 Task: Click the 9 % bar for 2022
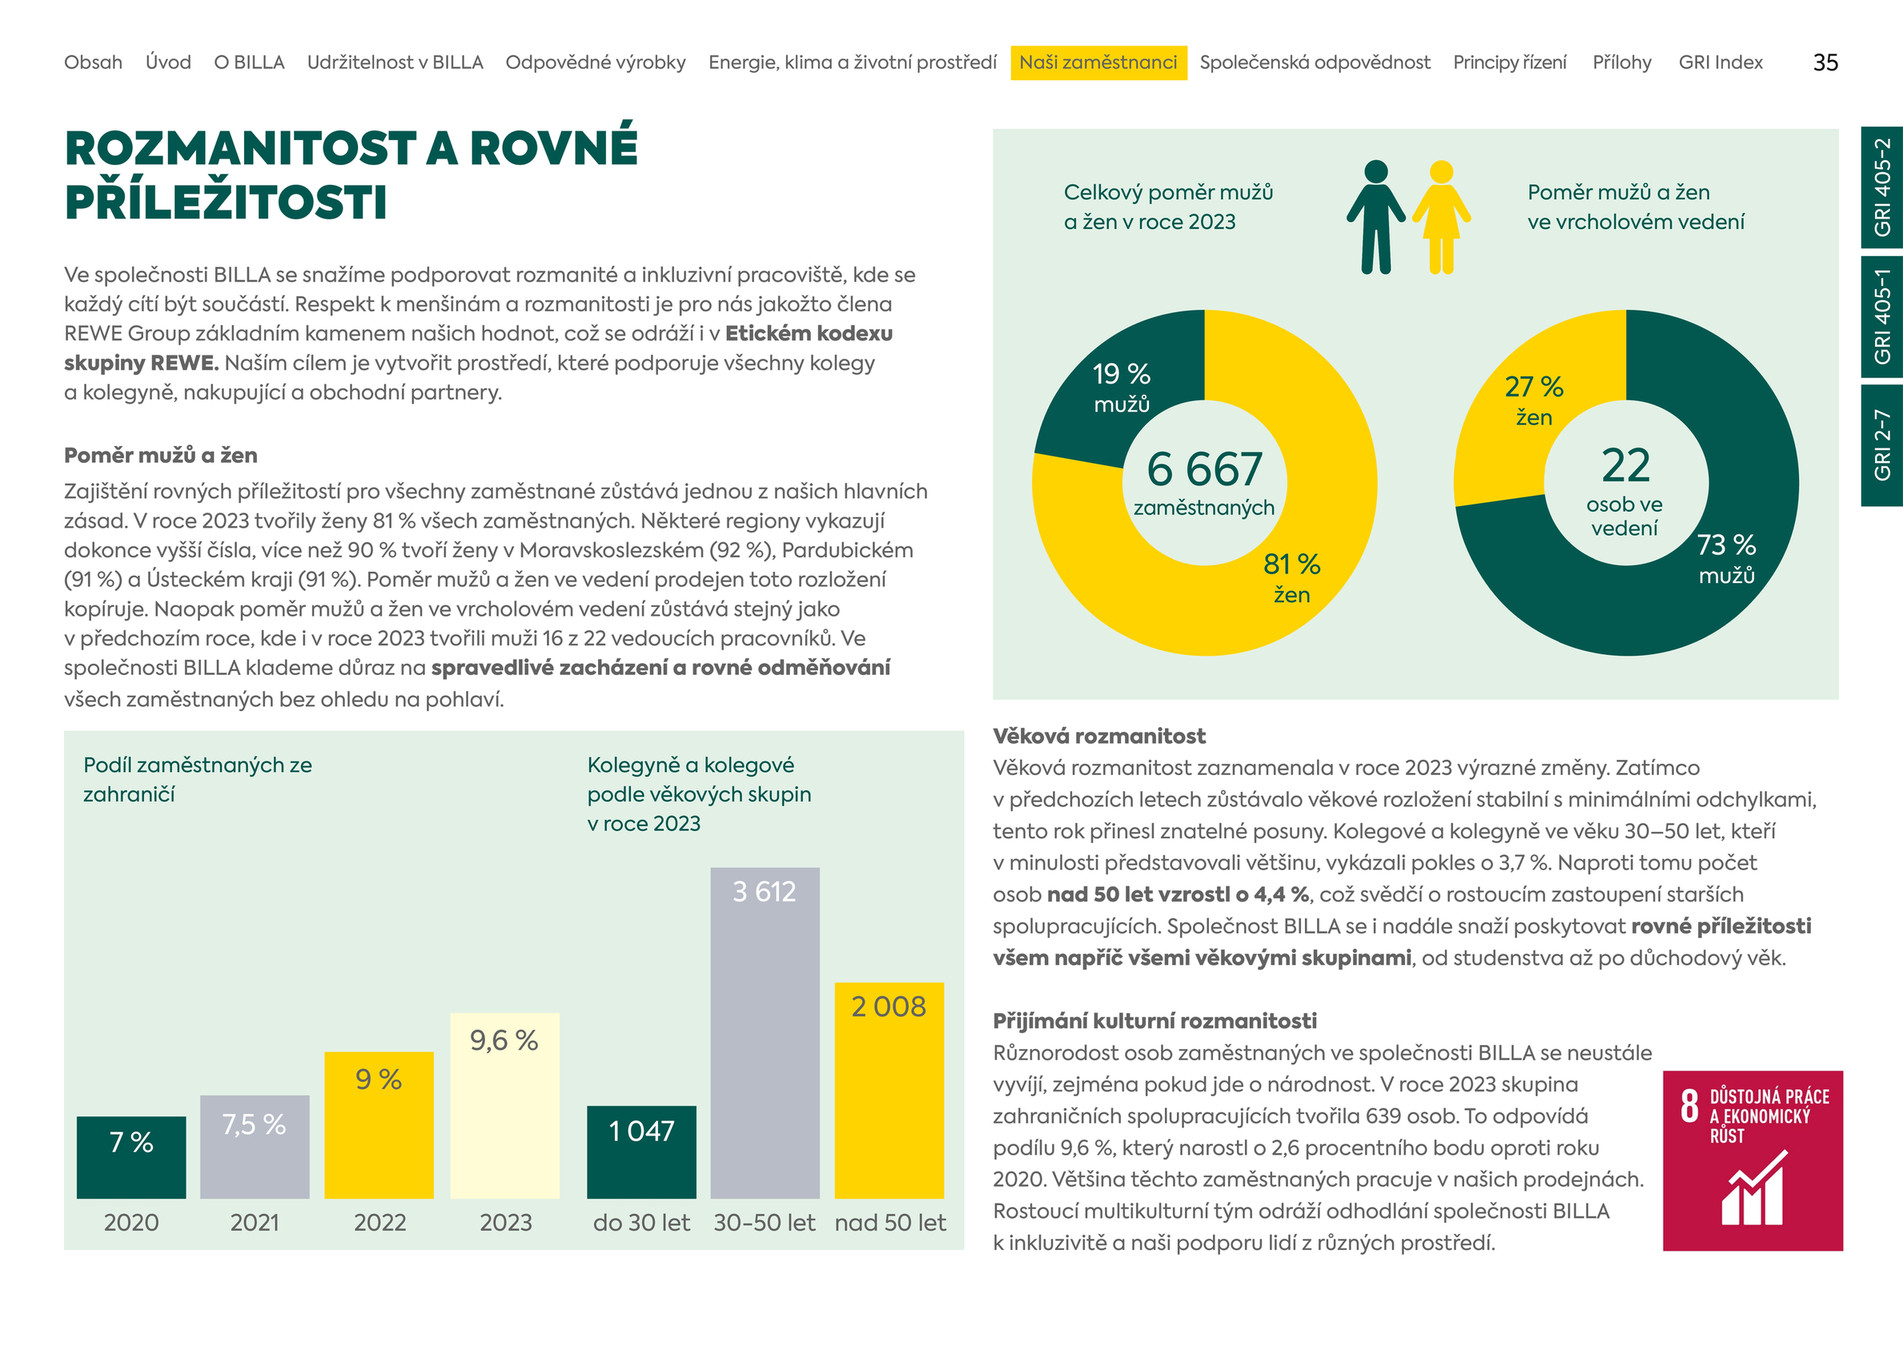[379, 1124]
